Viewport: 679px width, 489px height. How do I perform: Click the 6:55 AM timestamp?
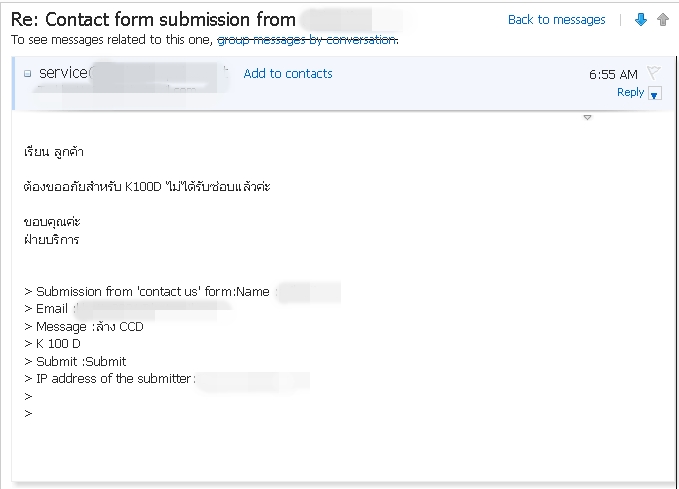(x=613, y=74)
